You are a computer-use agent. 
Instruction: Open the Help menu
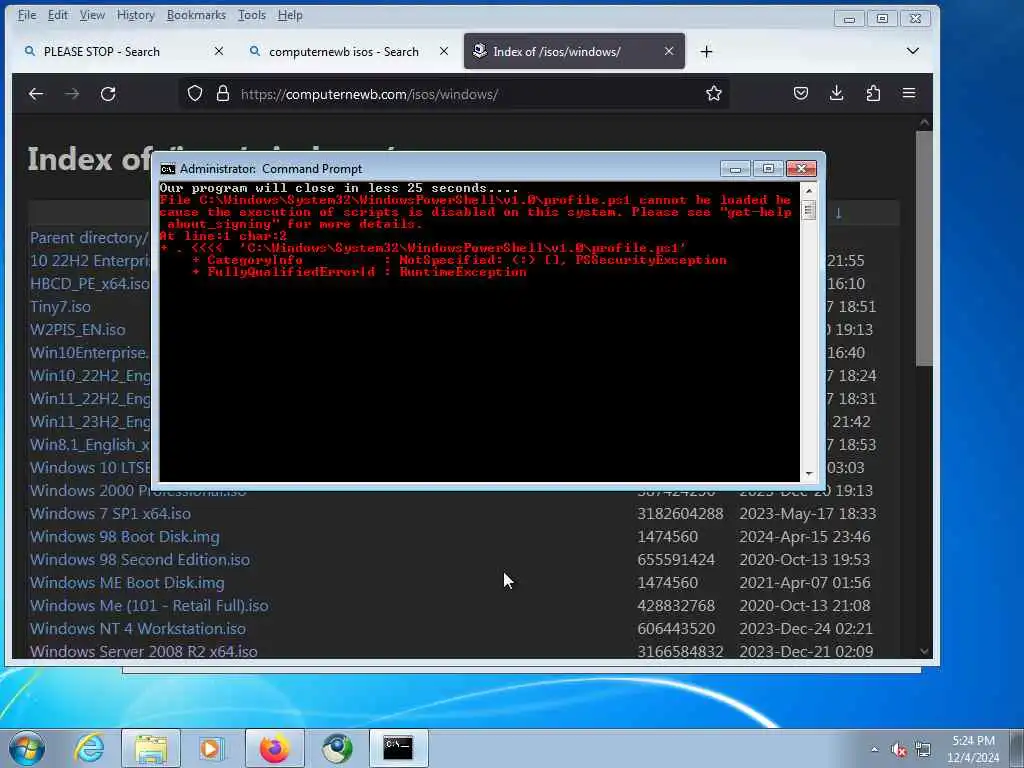click(x=290, y=15)
